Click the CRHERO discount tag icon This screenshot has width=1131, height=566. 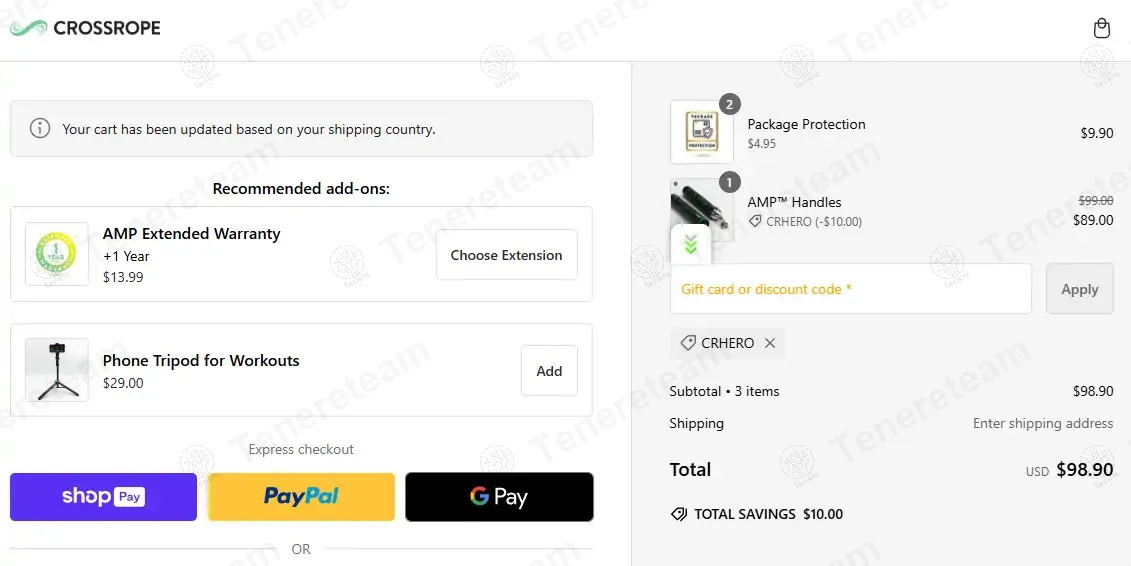click(688, 343)
